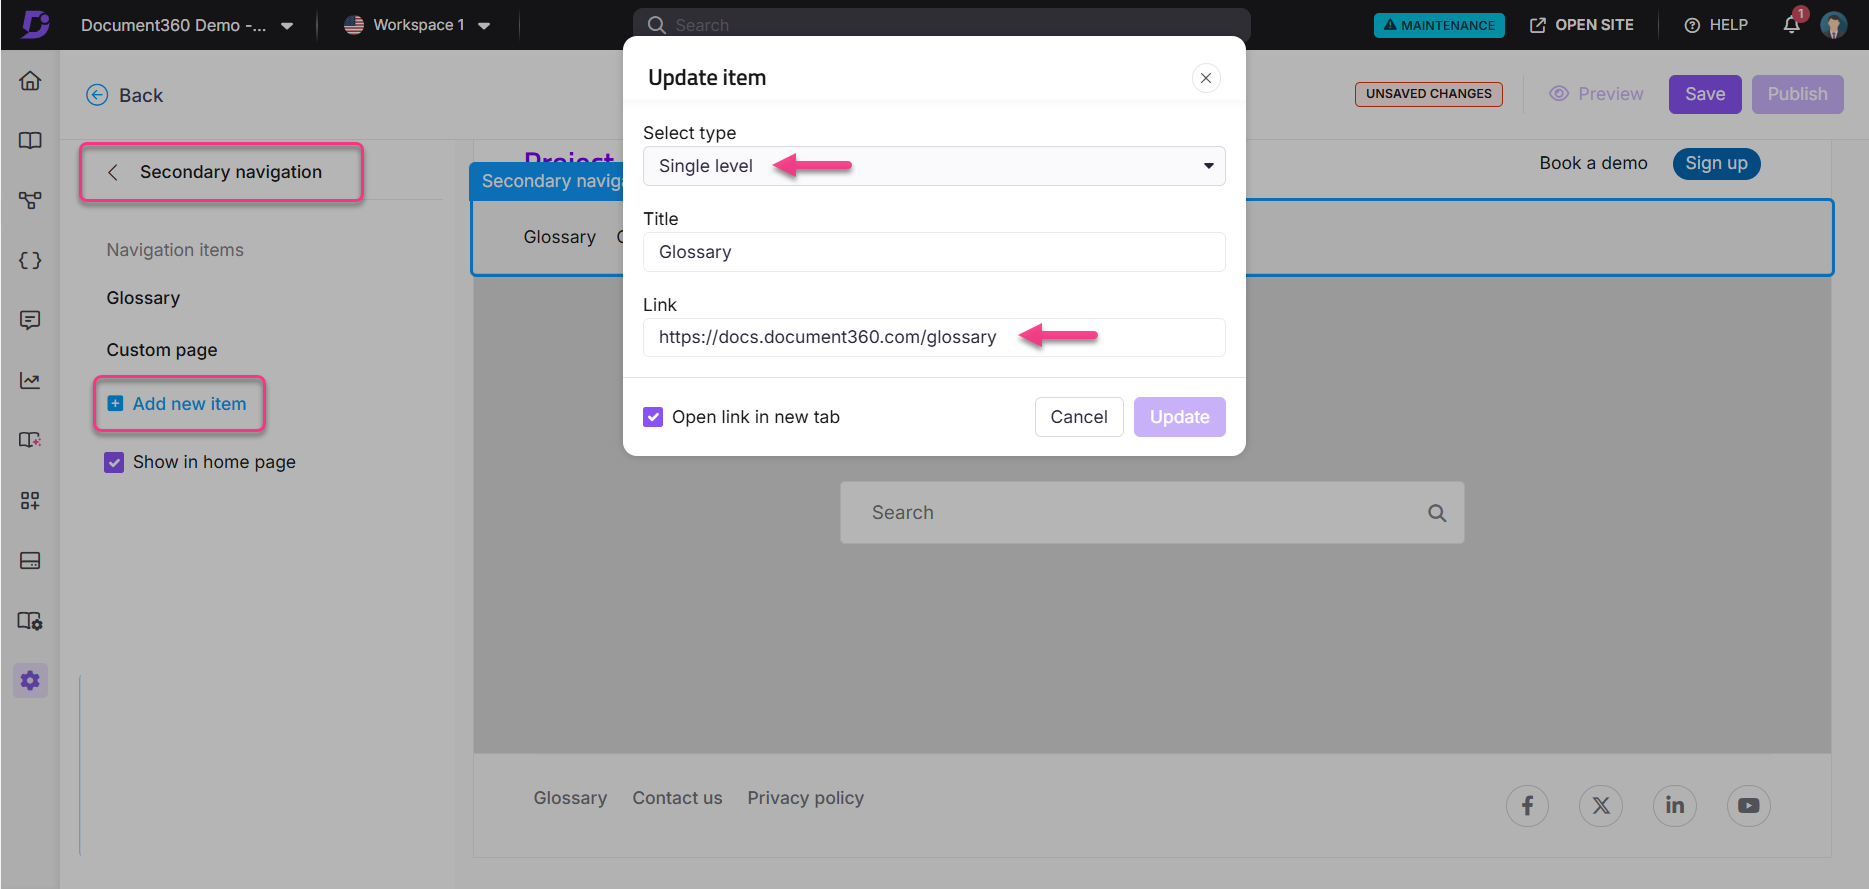Image resolution: width=1869 pixels, height=889 pixels.
Task: Open the Documentation book icon in sidebar
Action: point(30,141)
